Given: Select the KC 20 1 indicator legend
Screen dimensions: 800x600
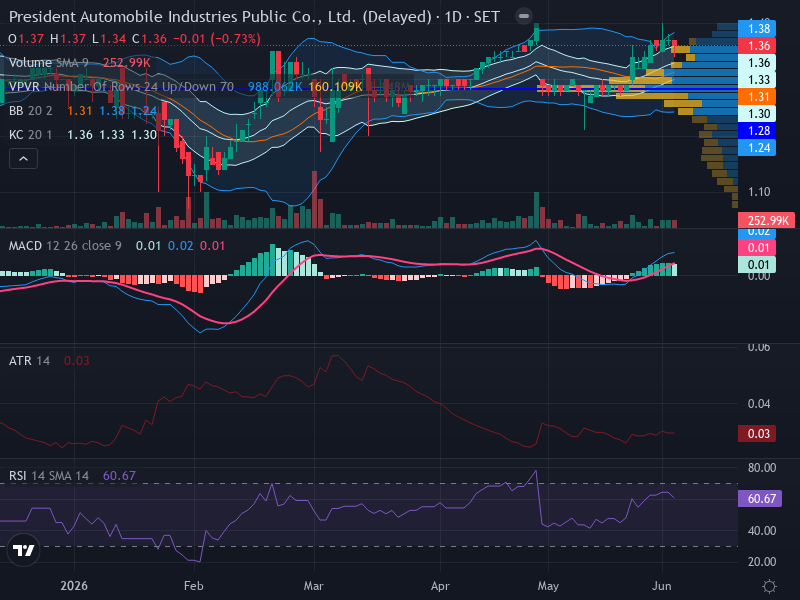Looking at the screenshot, I should 31,135.
